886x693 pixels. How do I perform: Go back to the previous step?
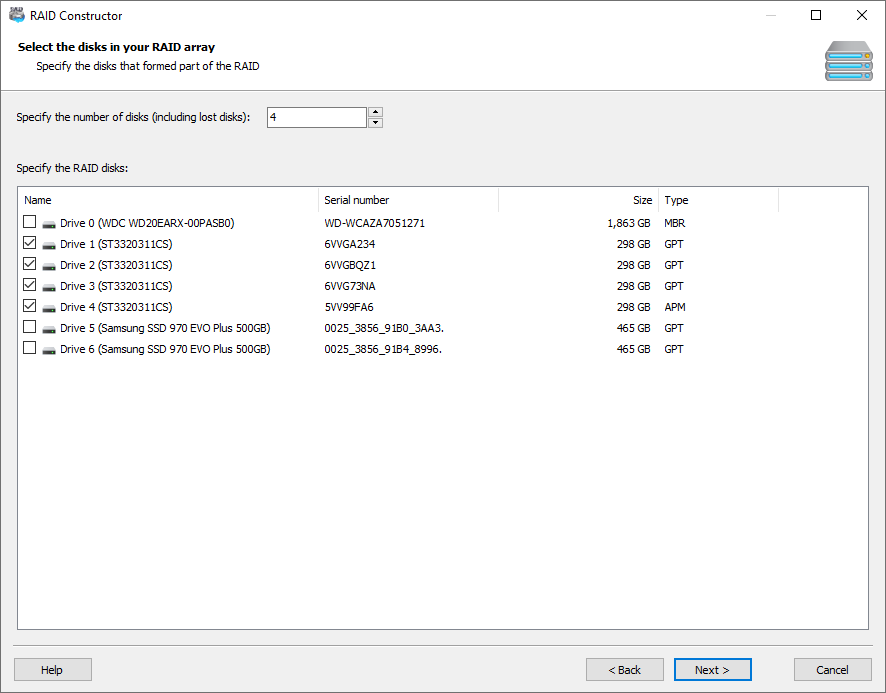click(625, 669)
